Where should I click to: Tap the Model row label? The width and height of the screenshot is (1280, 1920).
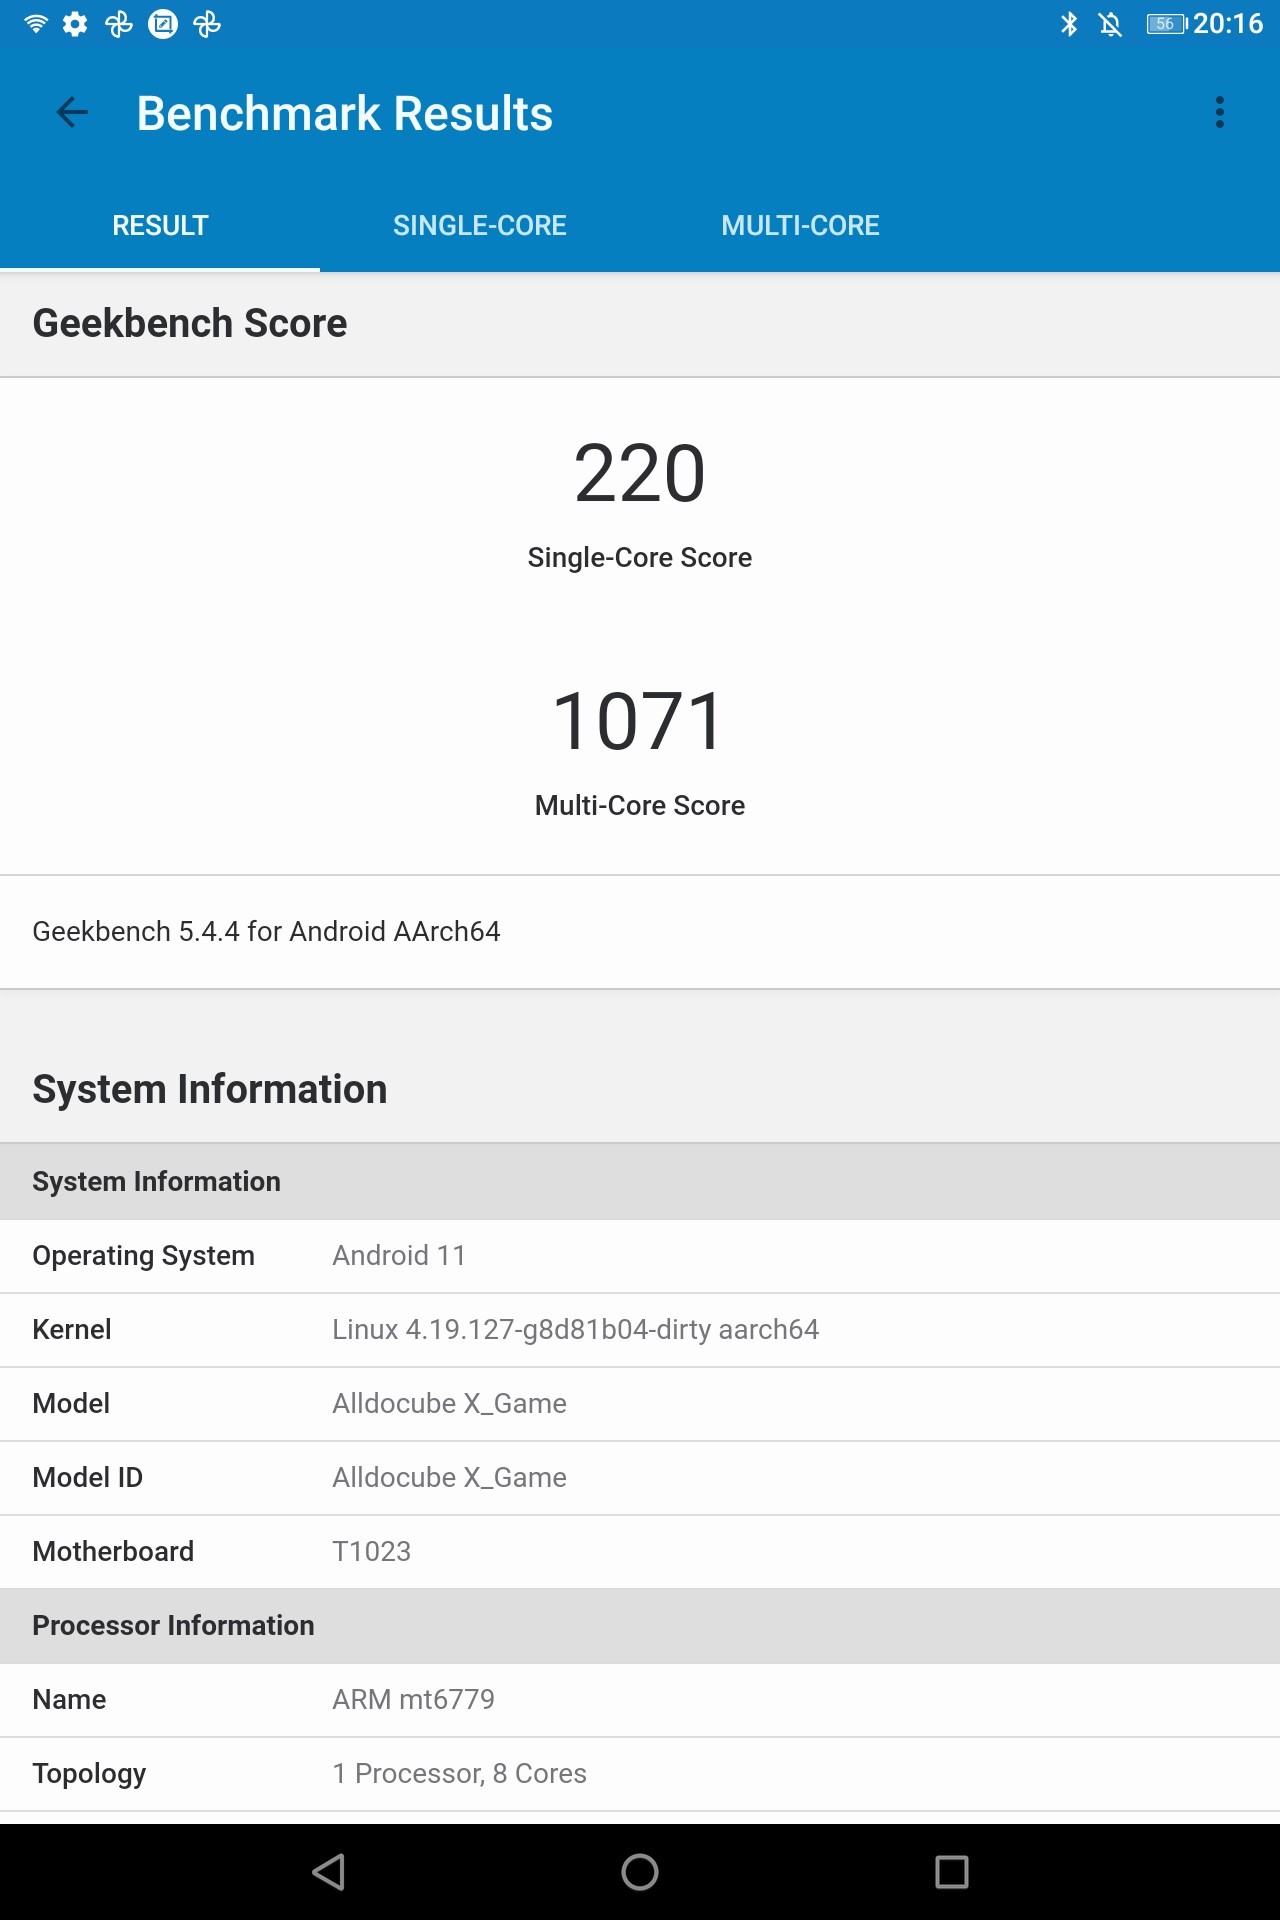tap(71, 1404)
